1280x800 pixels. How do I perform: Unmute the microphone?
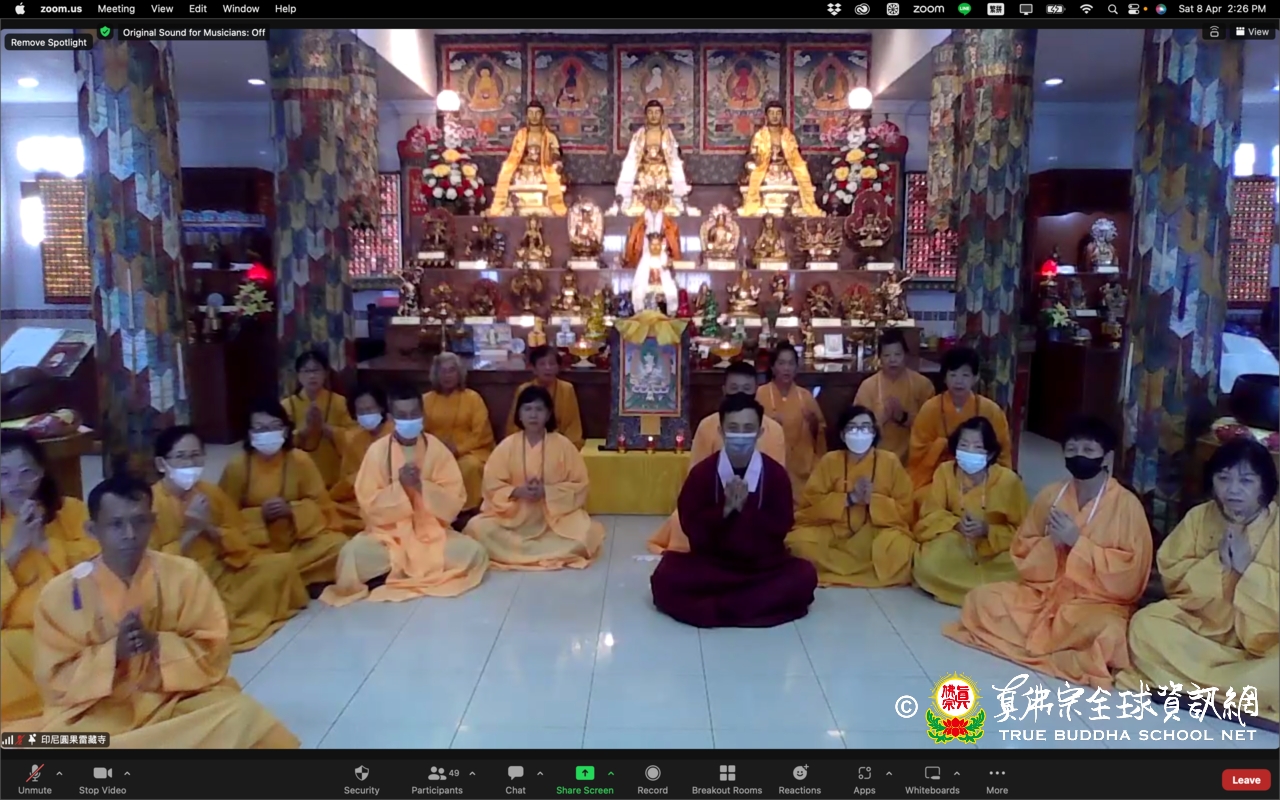click(34, 774)
